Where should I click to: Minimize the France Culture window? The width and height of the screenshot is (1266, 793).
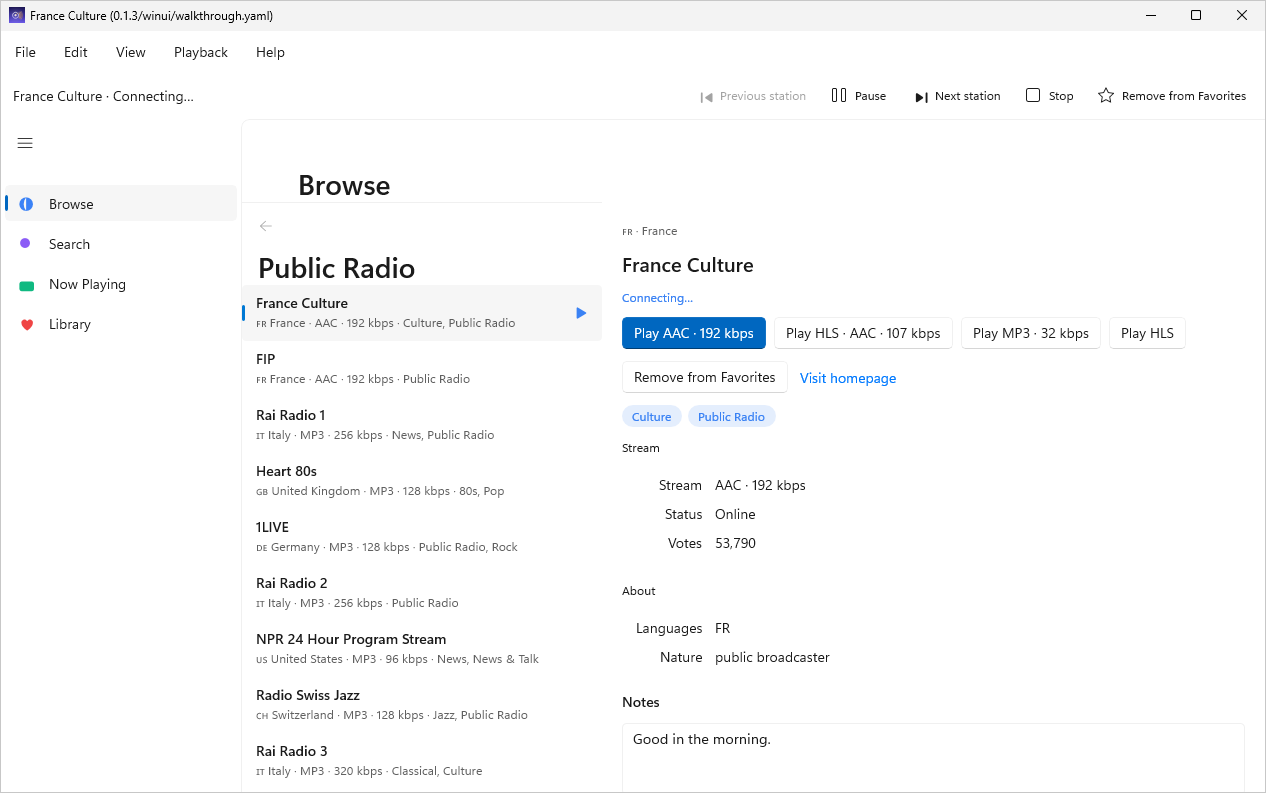pyautogui.click(x=1150, y=15)
